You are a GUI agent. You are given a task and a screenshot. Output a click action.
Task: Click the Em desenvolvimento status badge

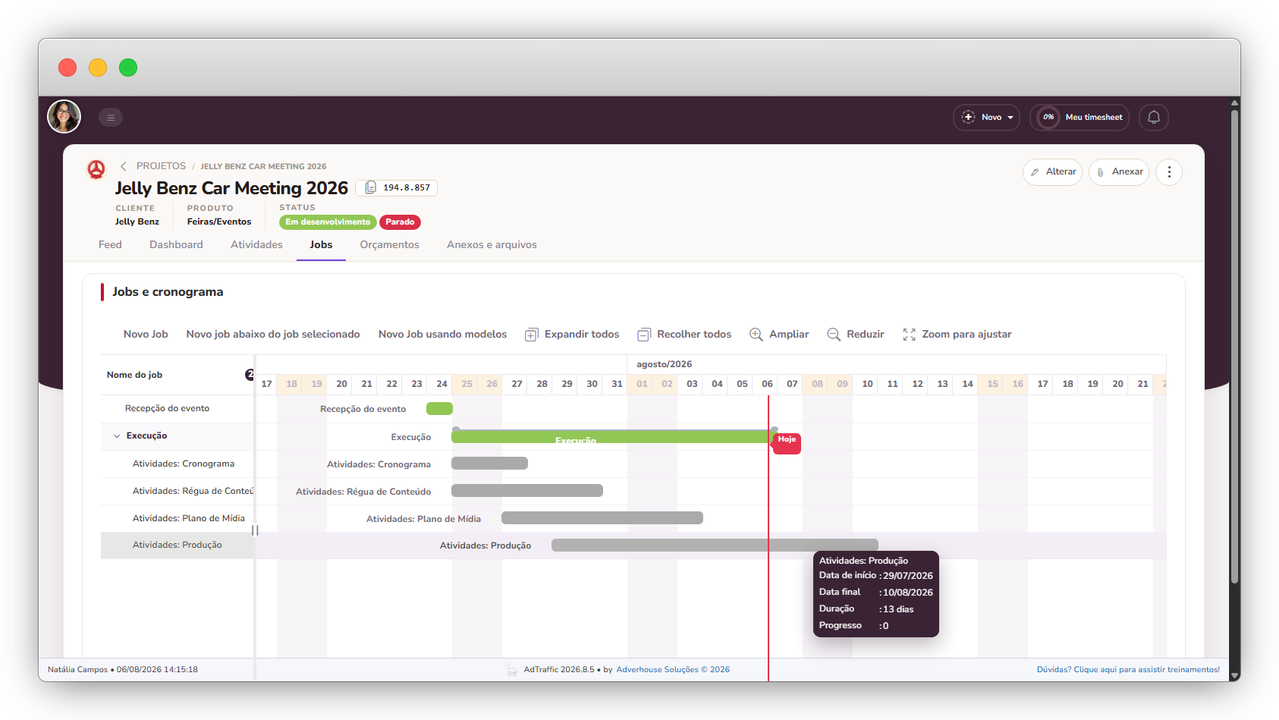(x=327, y=222)
